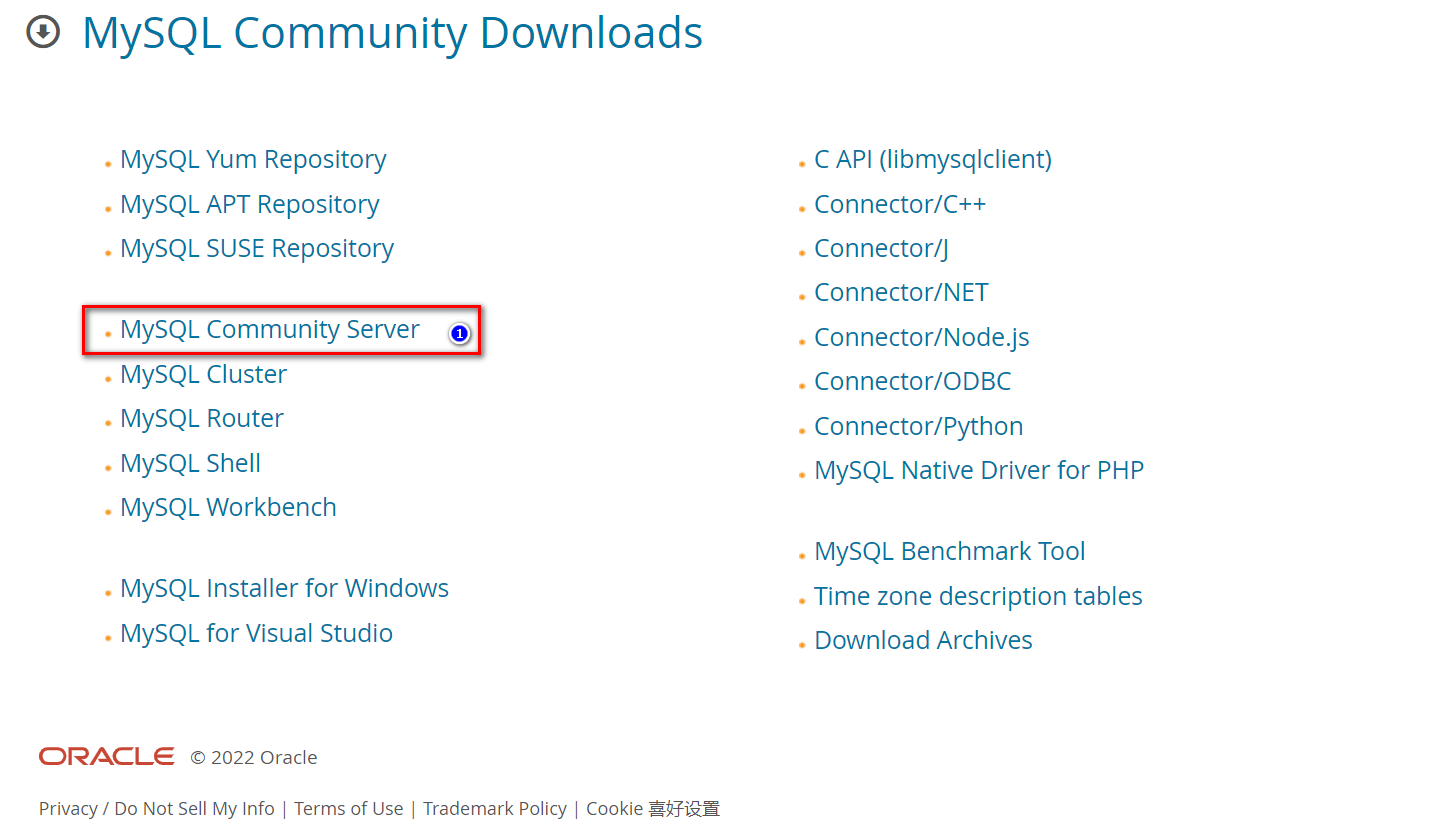Open the Download Archives page

pyautogui.click(x=923, y=640)
